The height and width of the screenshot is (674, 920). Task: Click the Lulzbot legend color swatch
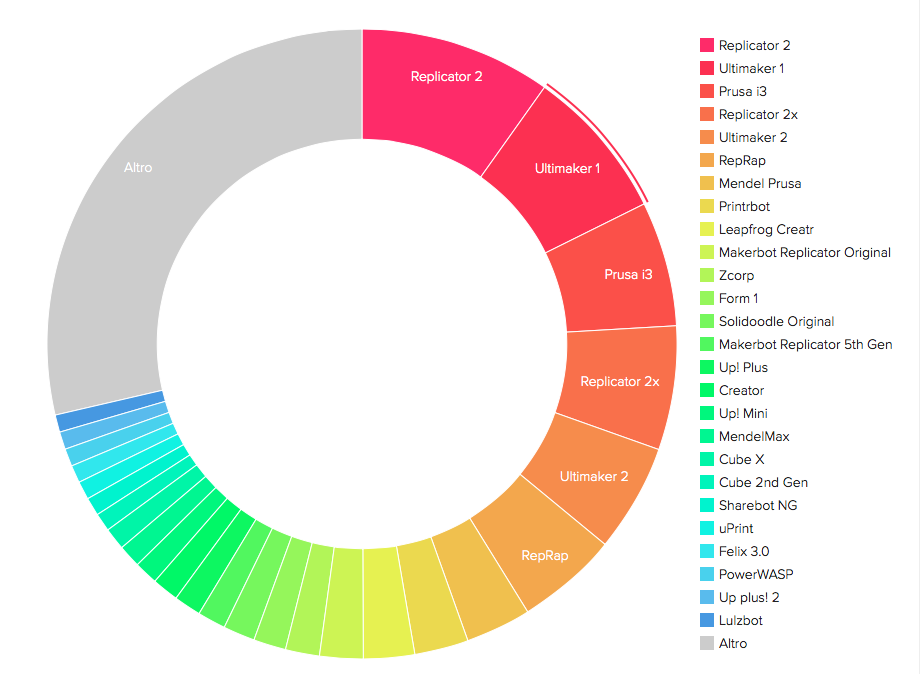click(706, 620)
